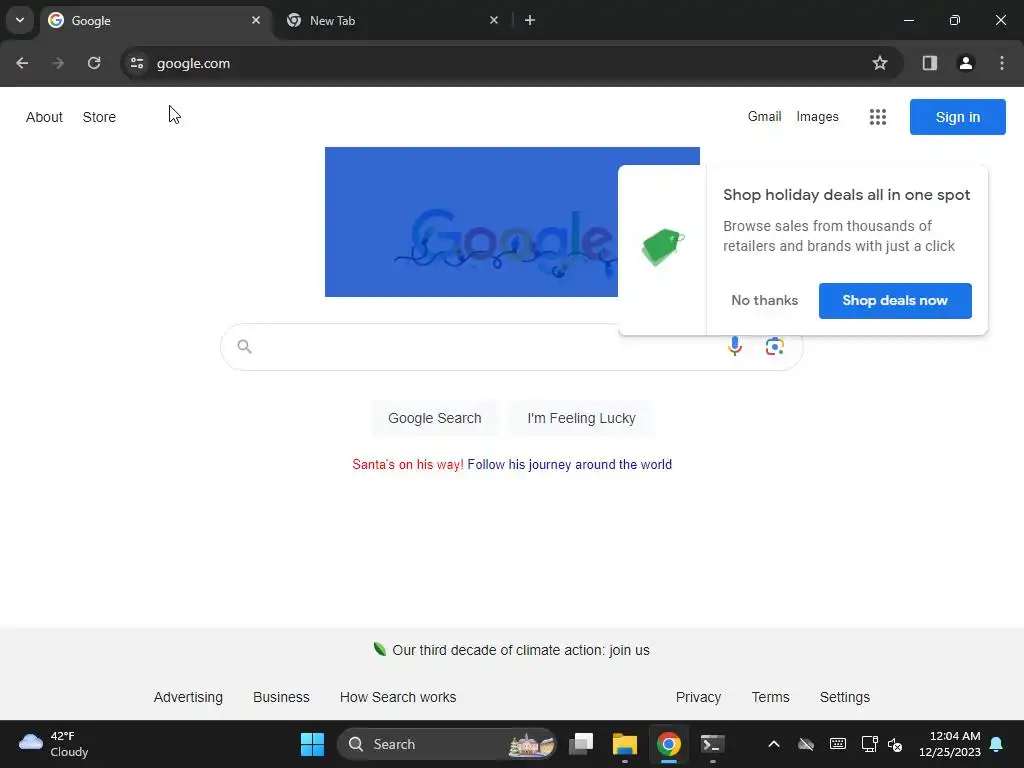Click the display network tray icon

[869, 744]
